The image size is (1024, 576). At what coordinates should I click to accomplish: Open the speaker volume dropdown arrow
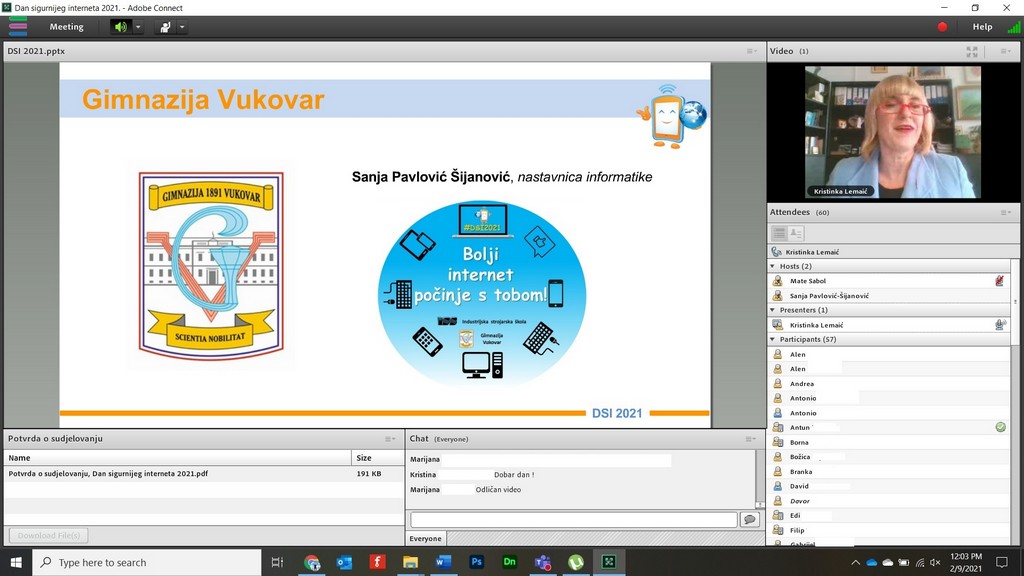(138, 27)
